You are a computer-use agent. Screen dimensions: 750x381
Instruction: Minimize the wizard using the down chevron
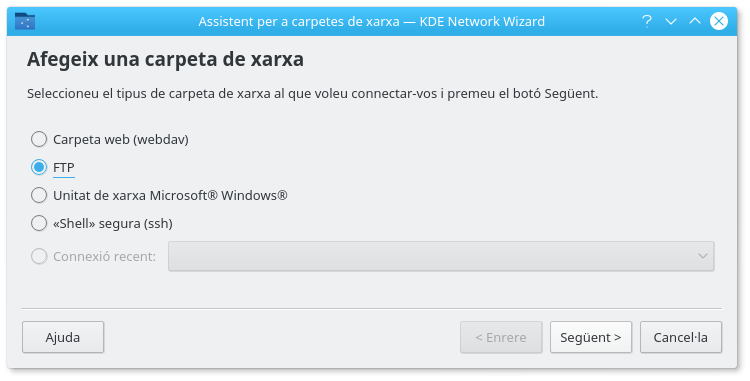click(671, 21)
